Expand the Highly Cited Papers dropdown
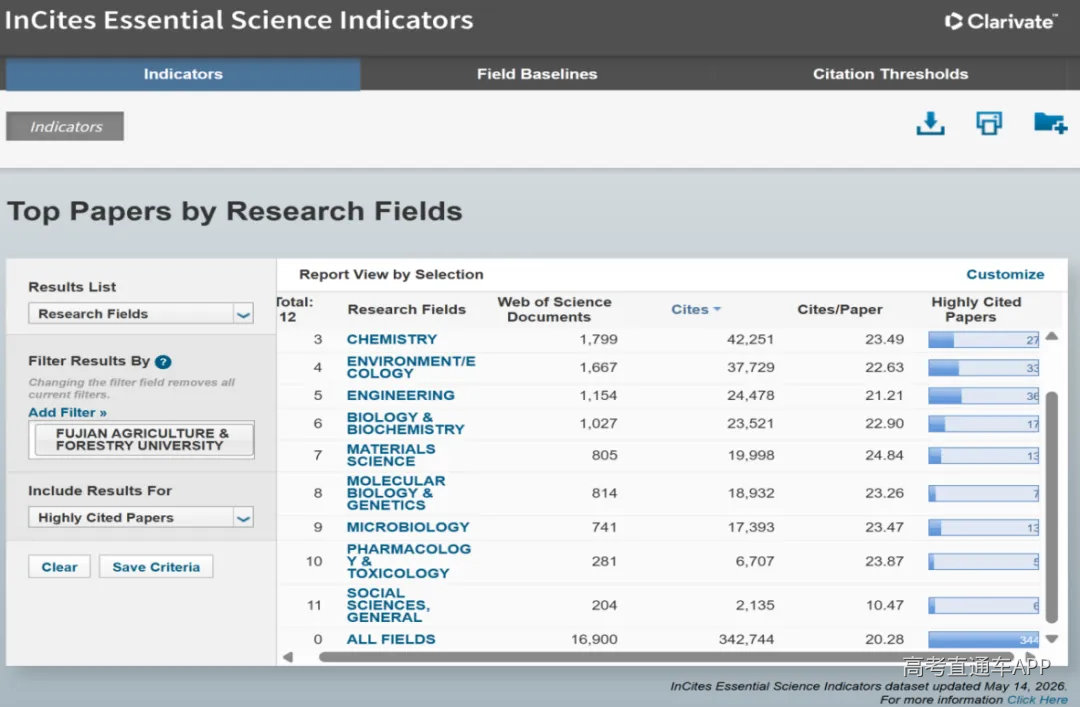1080x707 pixels. (x=141, y=518)
